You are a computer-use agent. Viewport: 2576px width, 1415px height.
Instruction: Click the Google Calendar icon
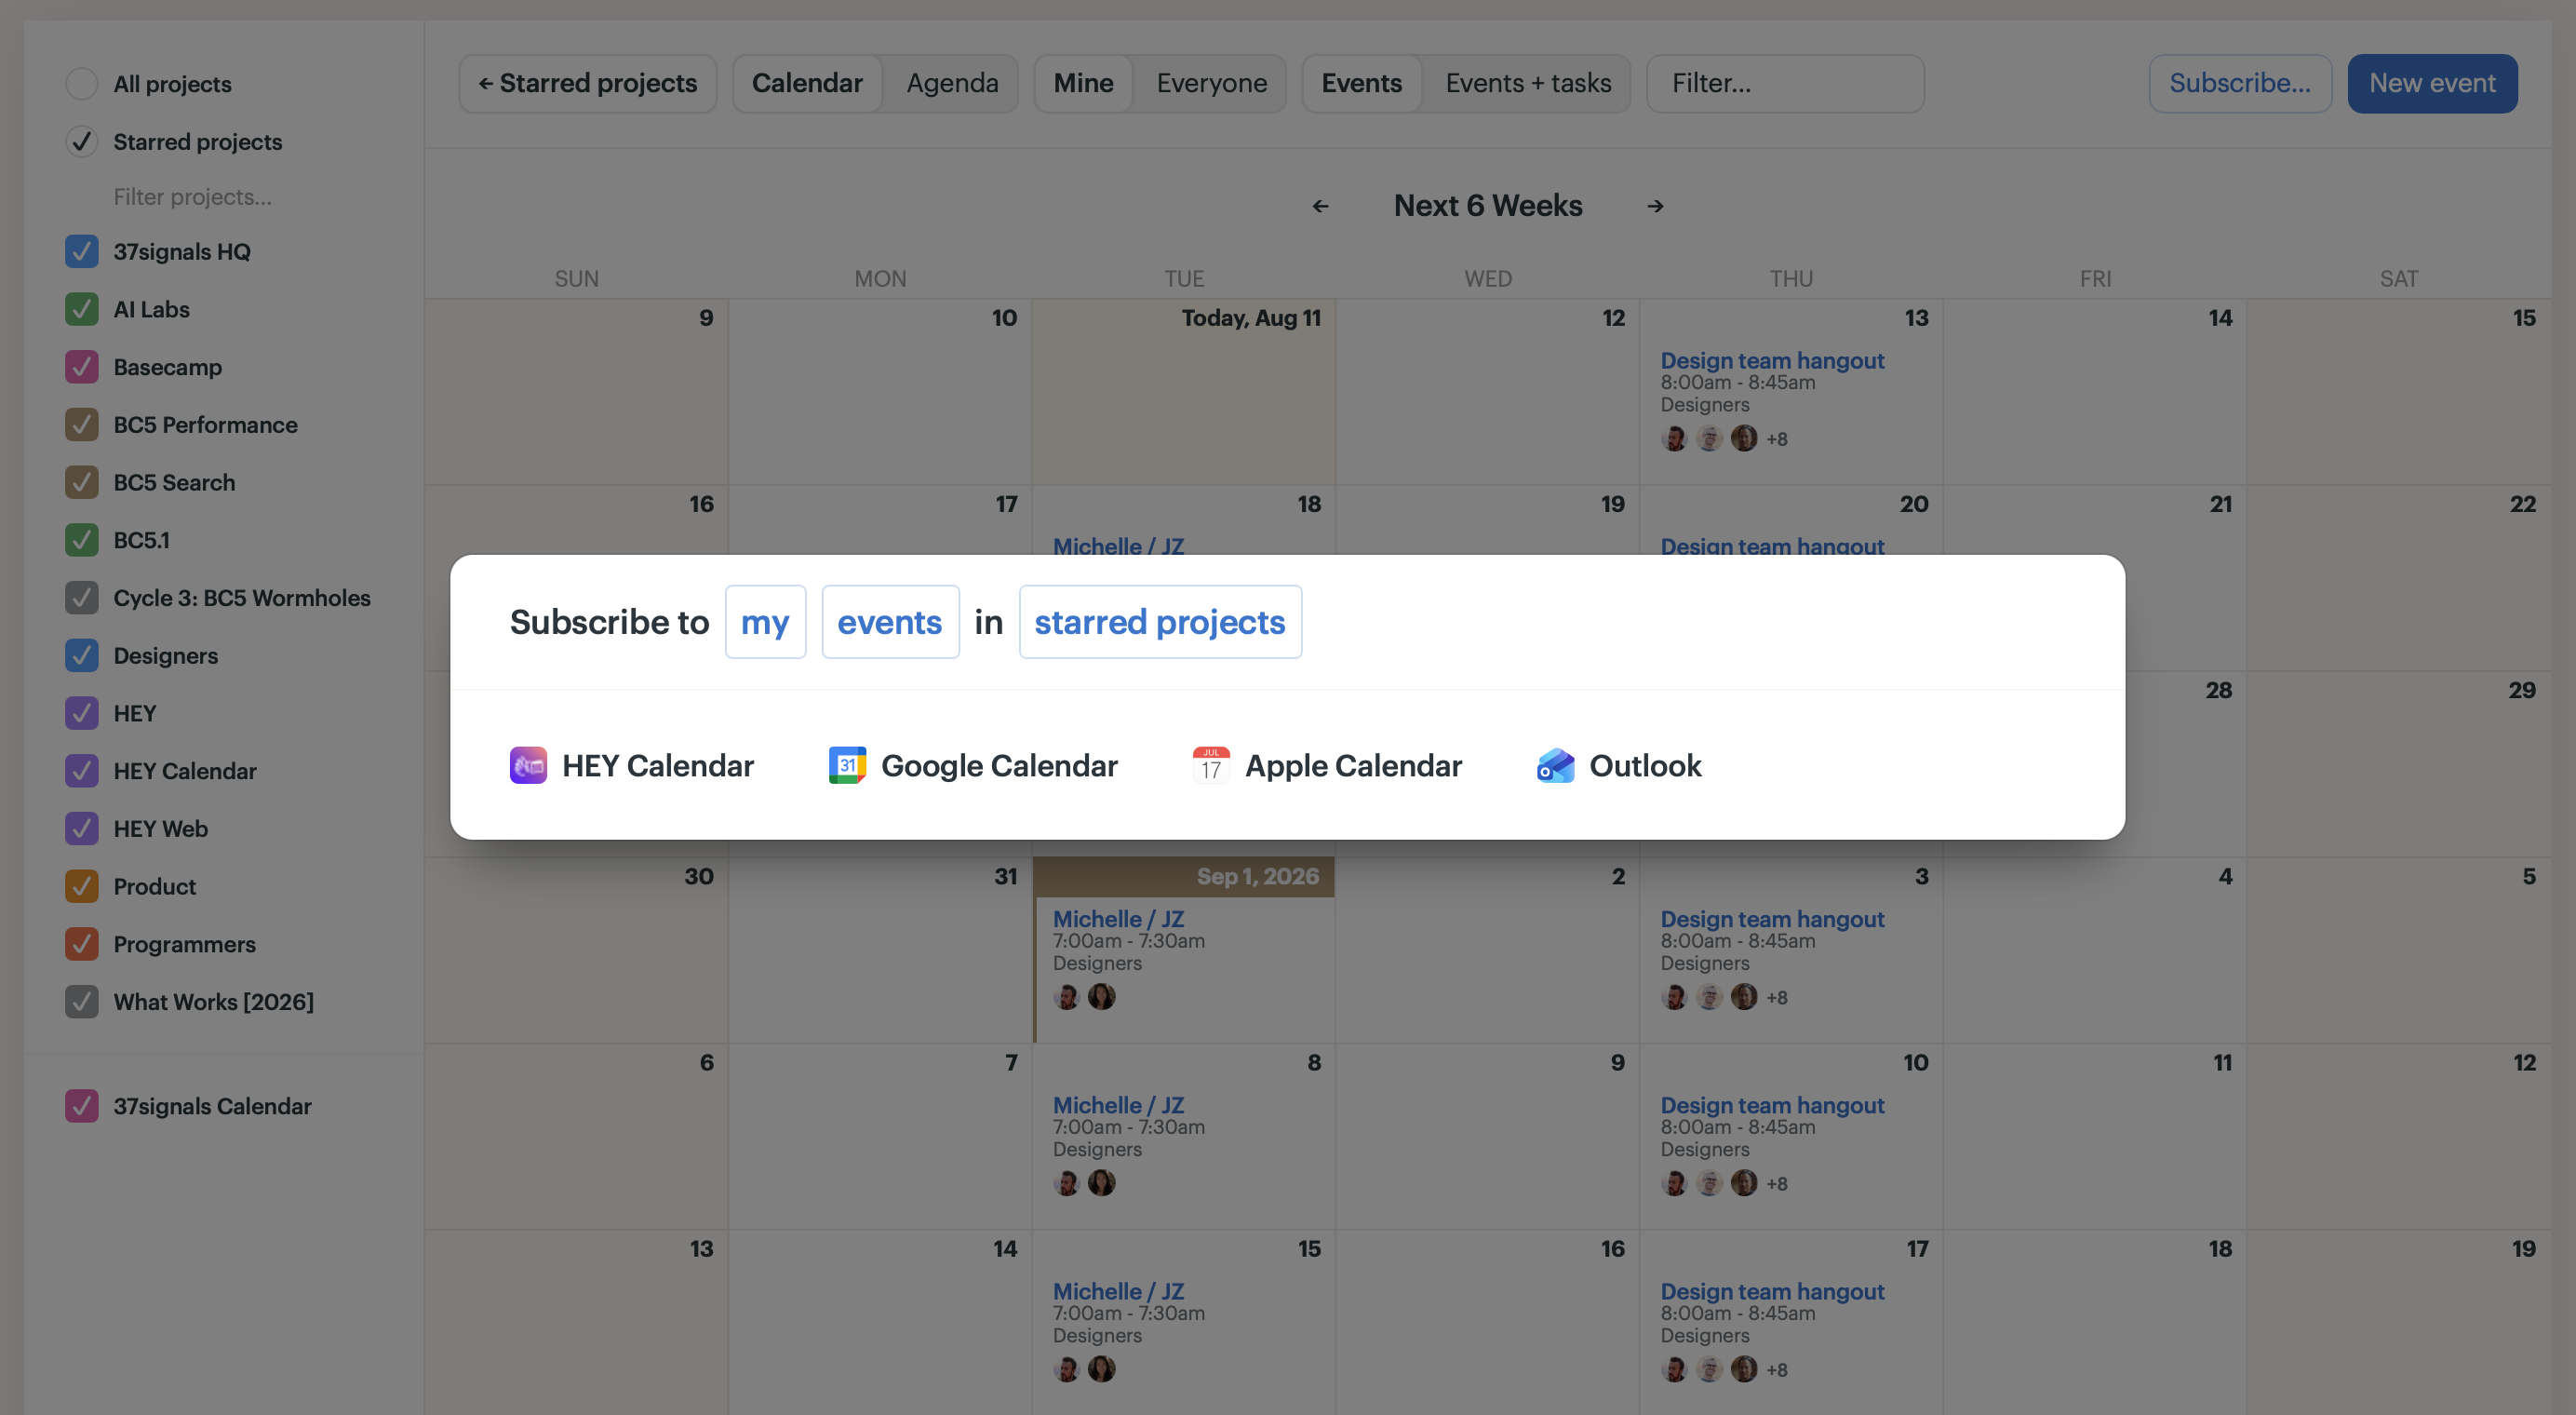point(847,765)
